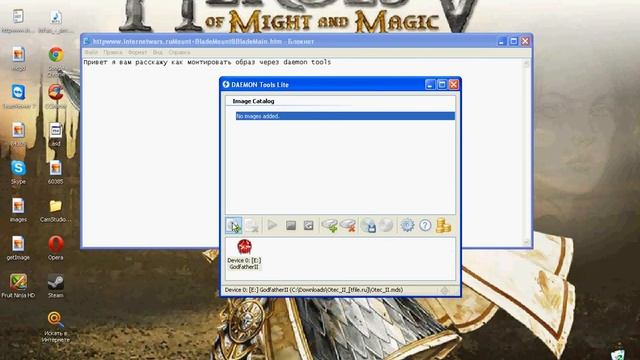The height and width of the screenshot is (360, 640).
Task: Open Notepad's Файл menu
Action: 91,52
